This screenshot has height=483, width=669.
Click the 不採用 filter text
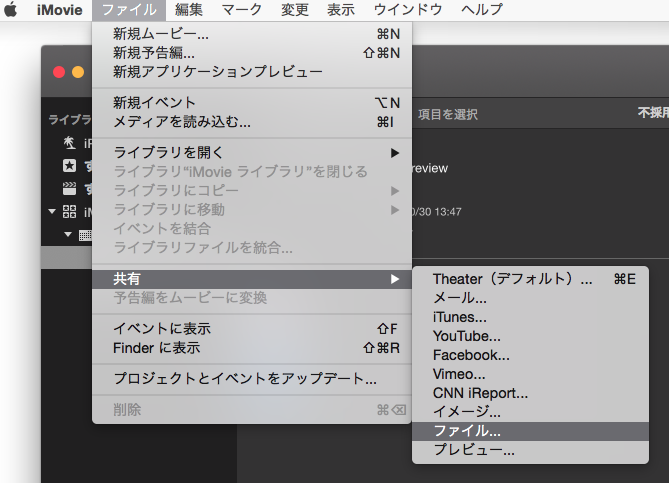[653, 113]
